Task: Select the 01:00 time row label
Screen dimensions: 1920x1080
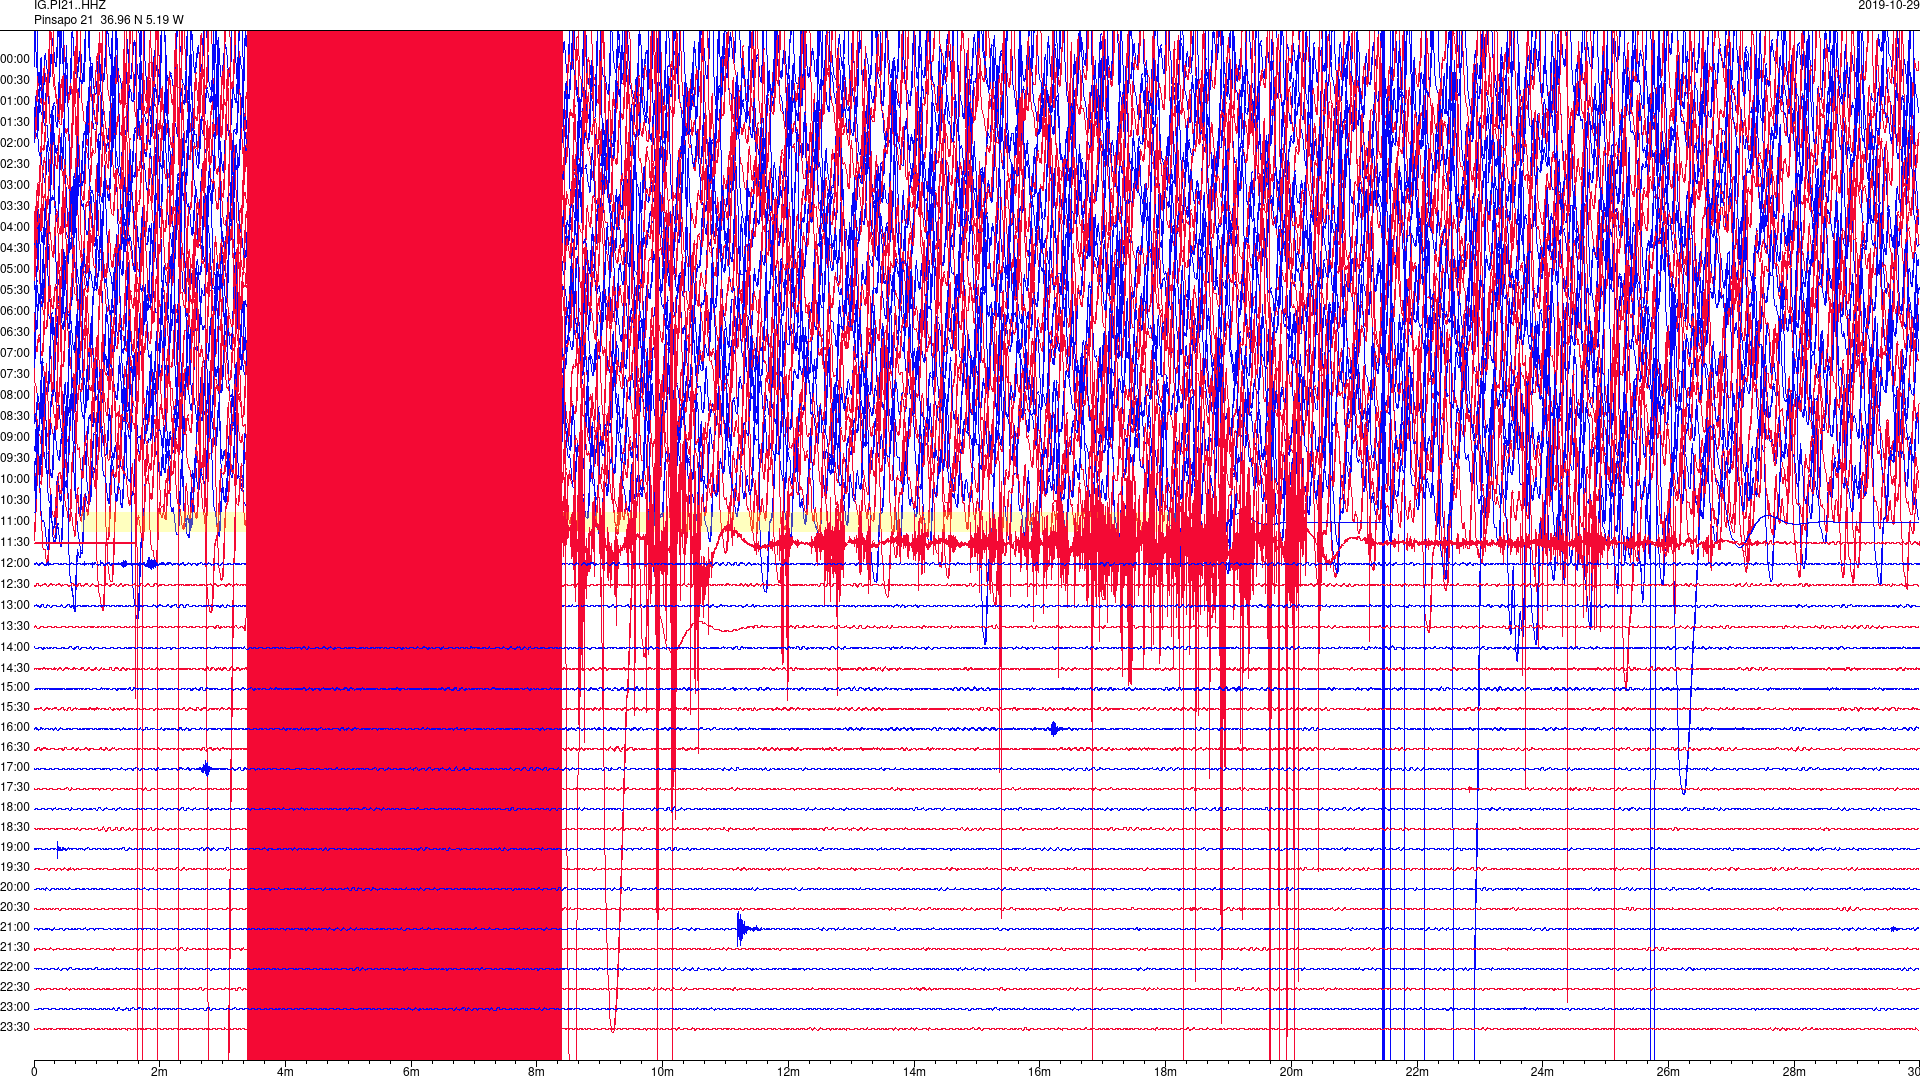Action: (x=15, y=101)
